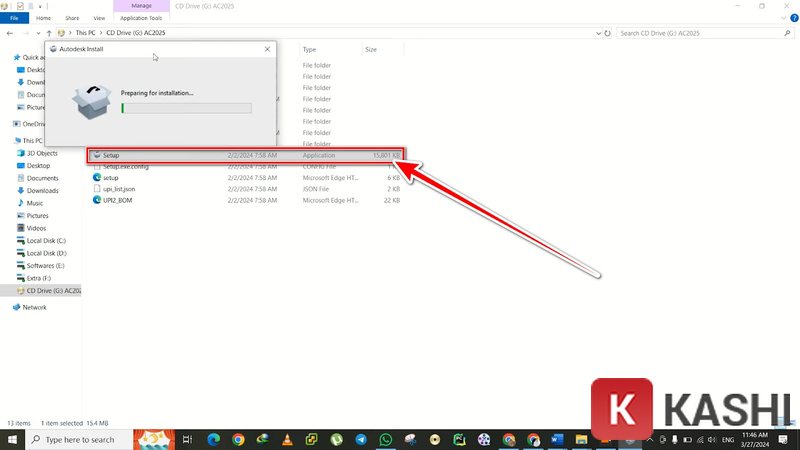Screen dimensions: 800x450
Task: Open the Windows Start menu
Action: click(12, 439)
